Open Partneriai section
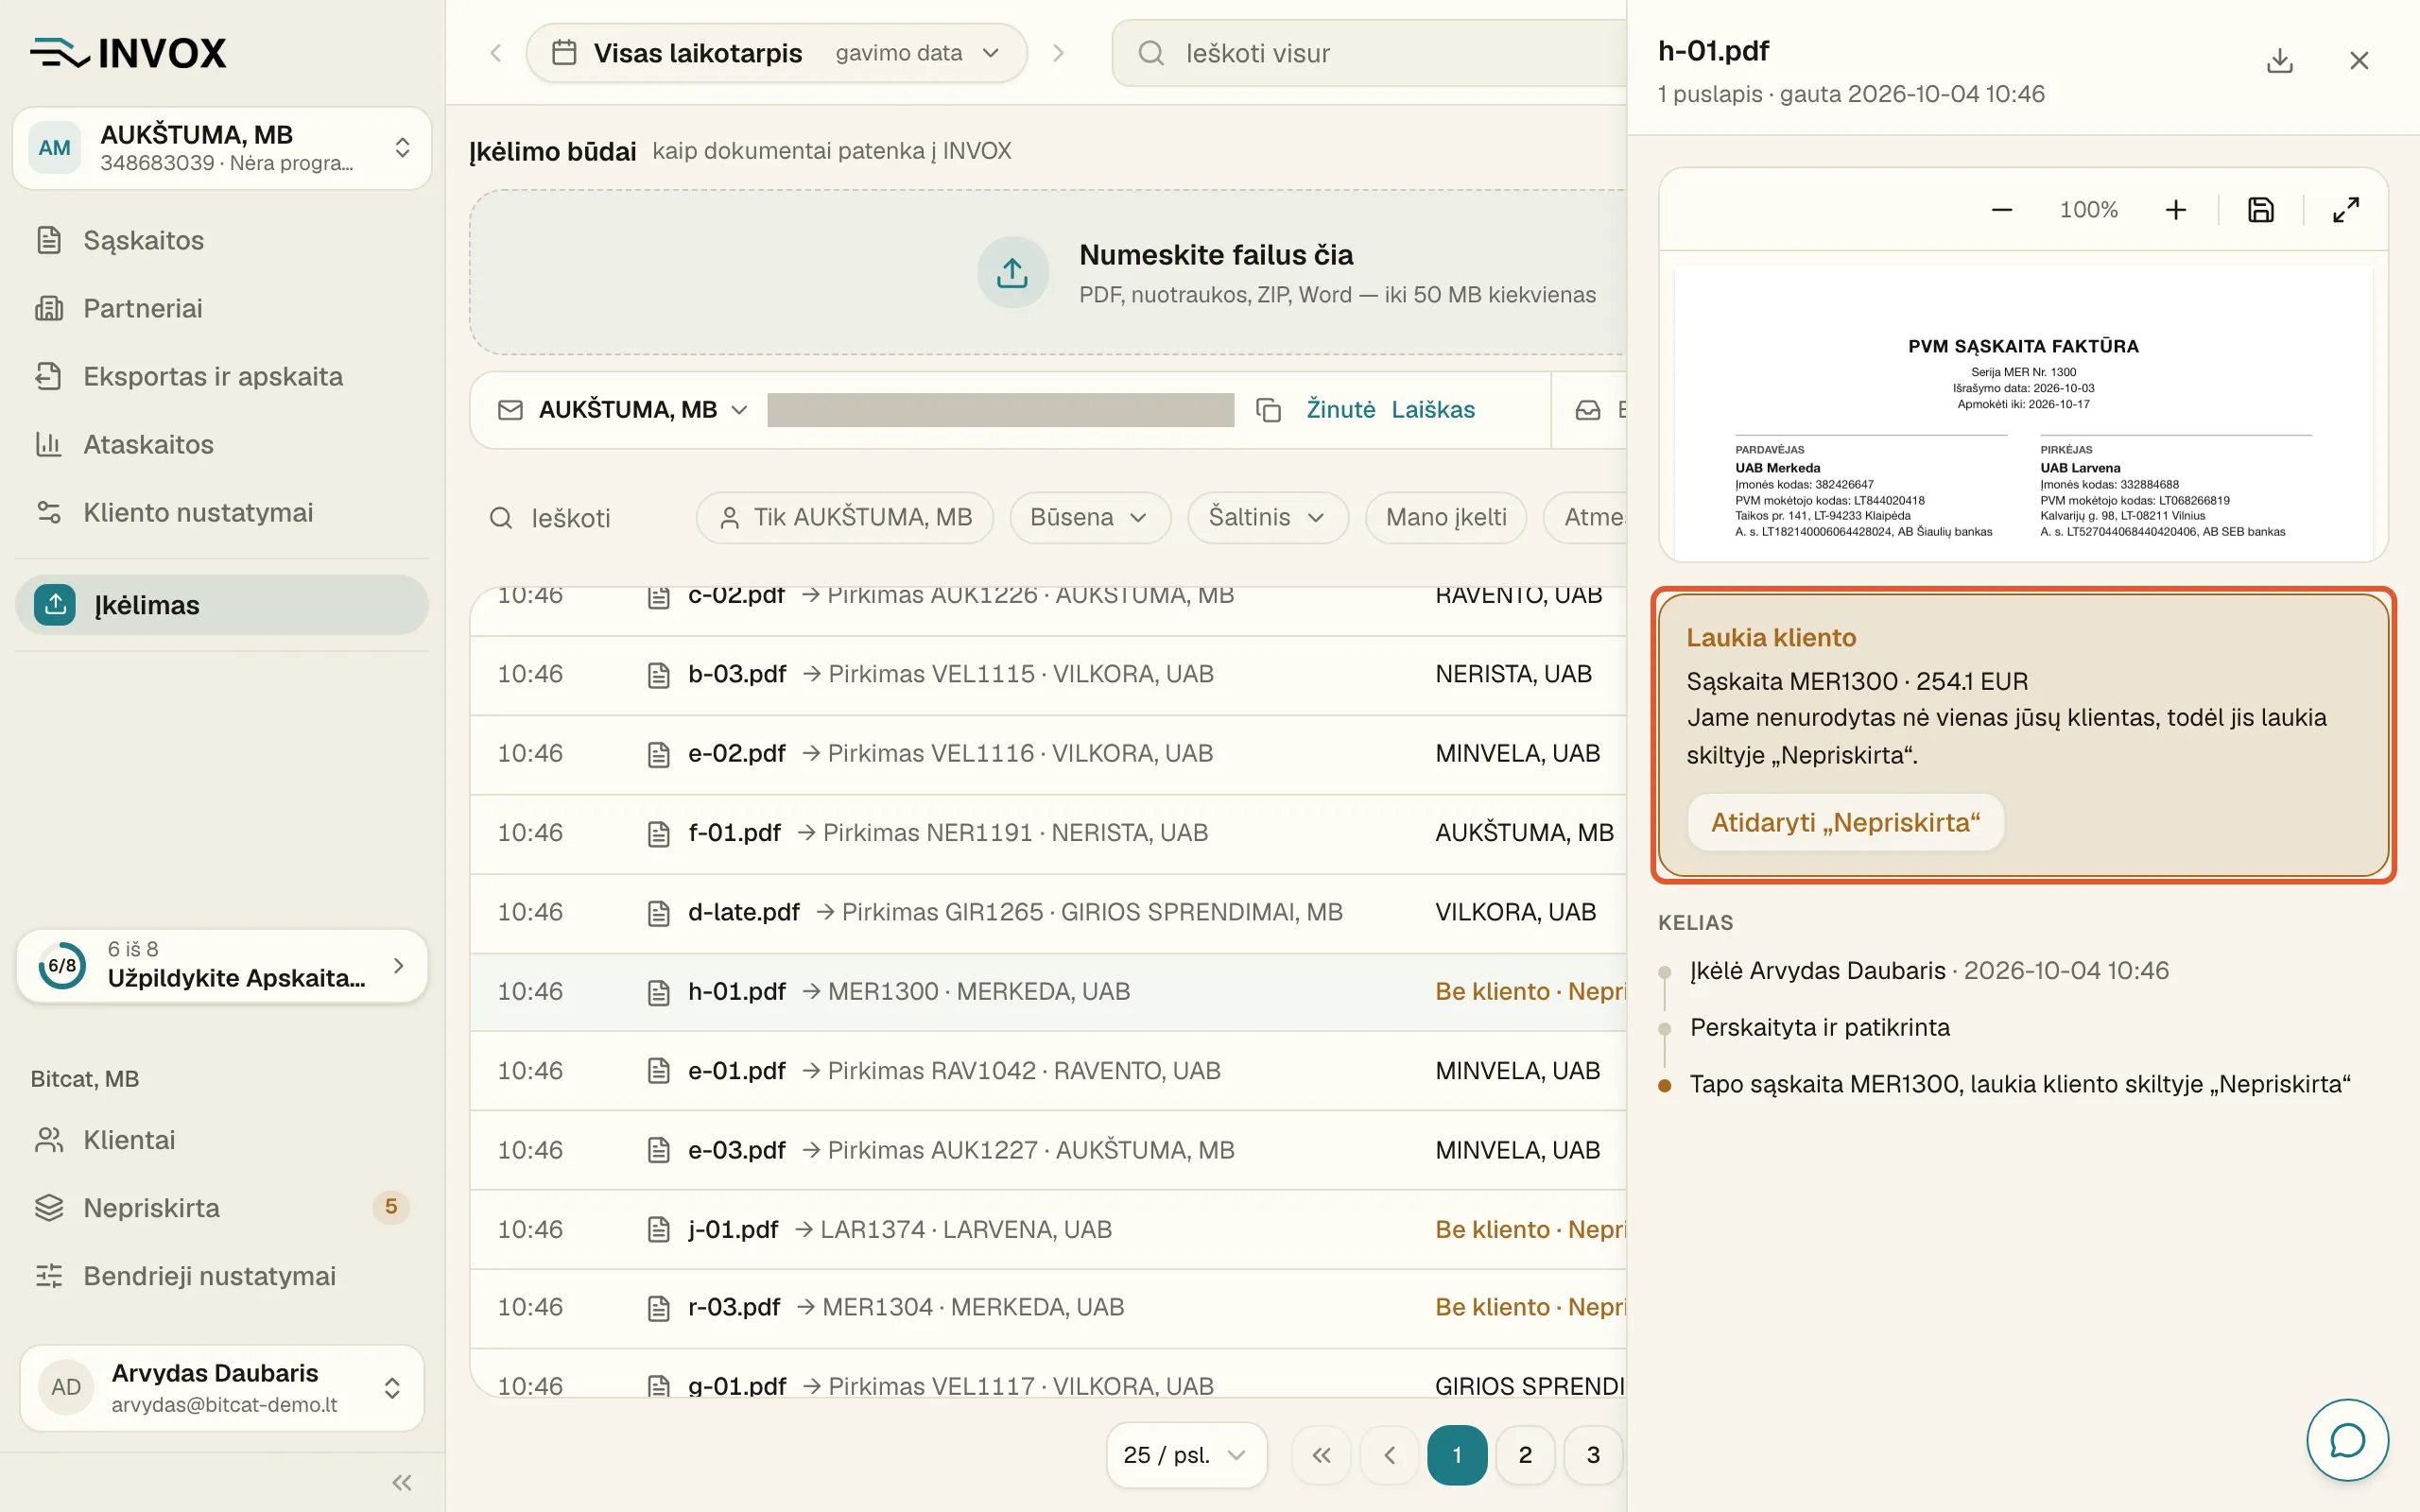 [222, 308]
